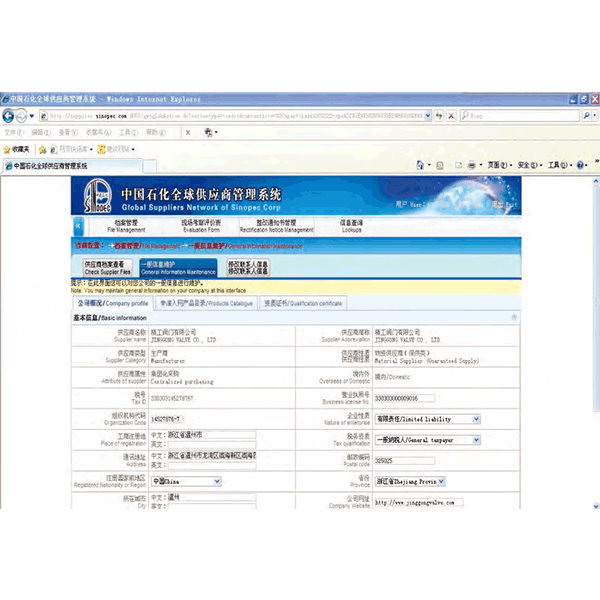Open a new blank browser tab
This screenshot has height=600, width=600.
click(150, 166)
